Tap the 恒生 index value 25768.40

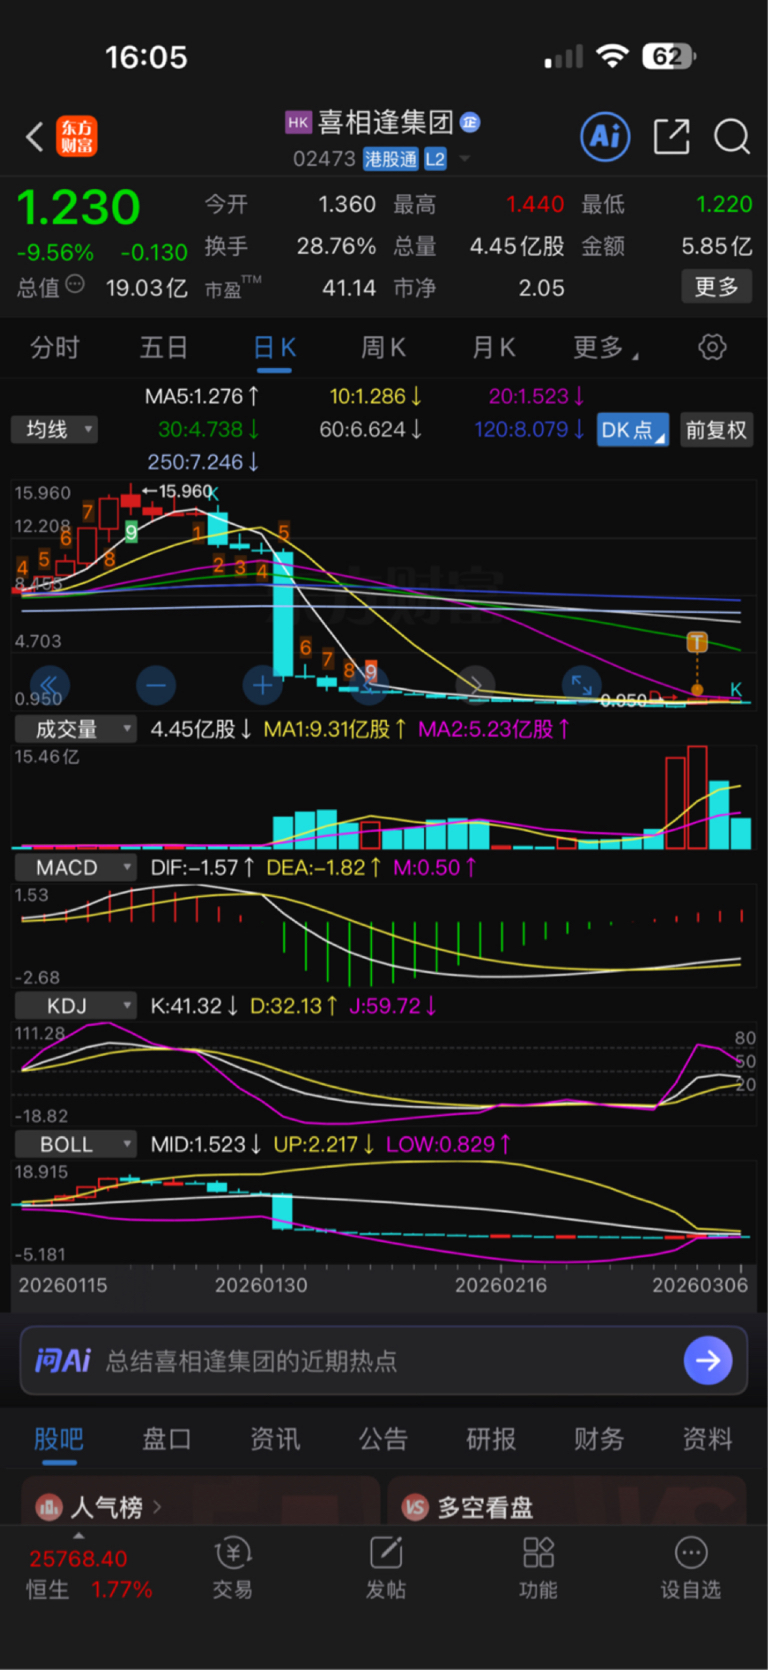[x=78, y=1558]
